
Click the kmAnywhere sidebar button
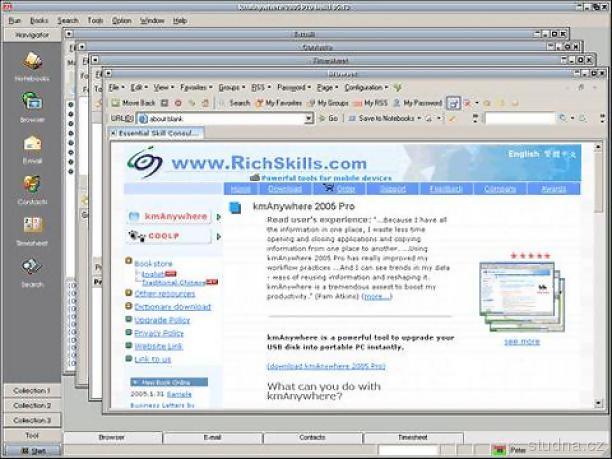(x=169, y=216)
